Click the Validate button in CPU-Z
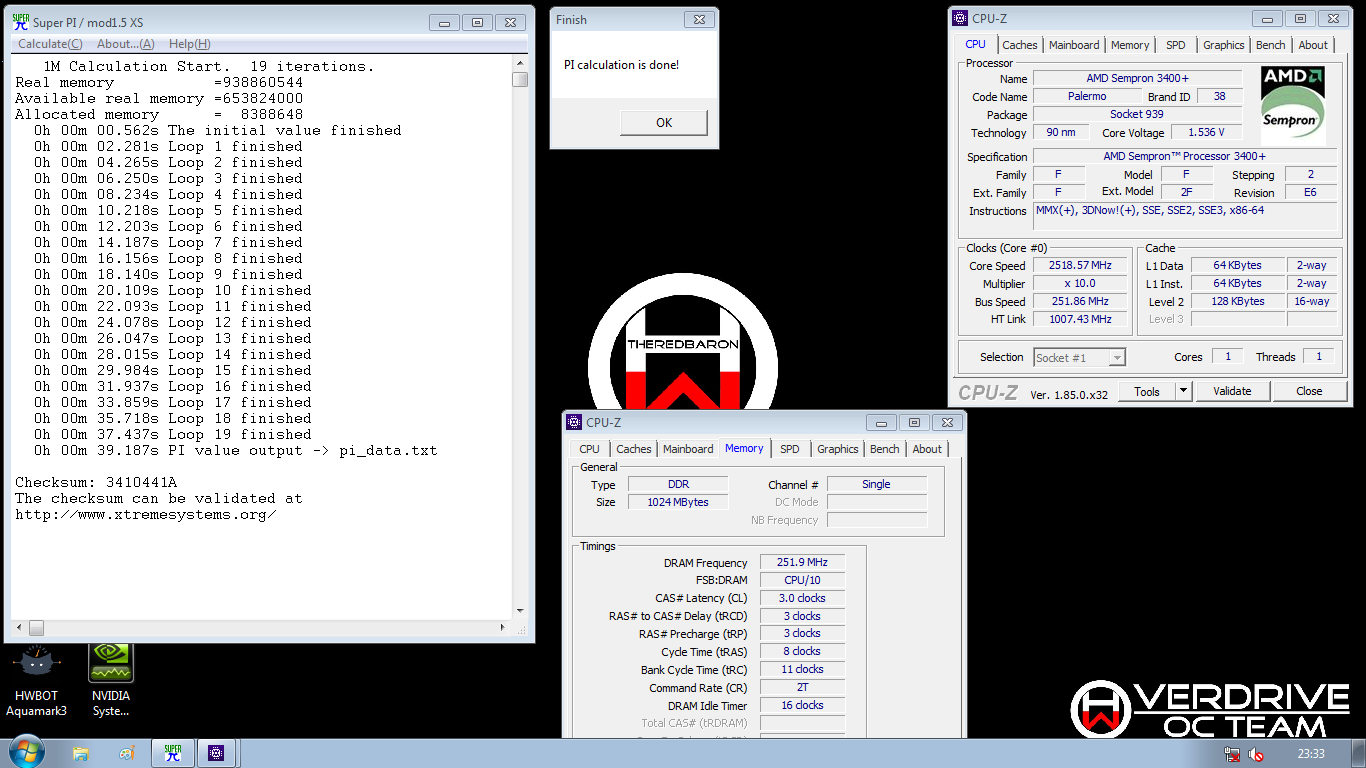Screen dimensions: 1366x768 (1232, 391)
